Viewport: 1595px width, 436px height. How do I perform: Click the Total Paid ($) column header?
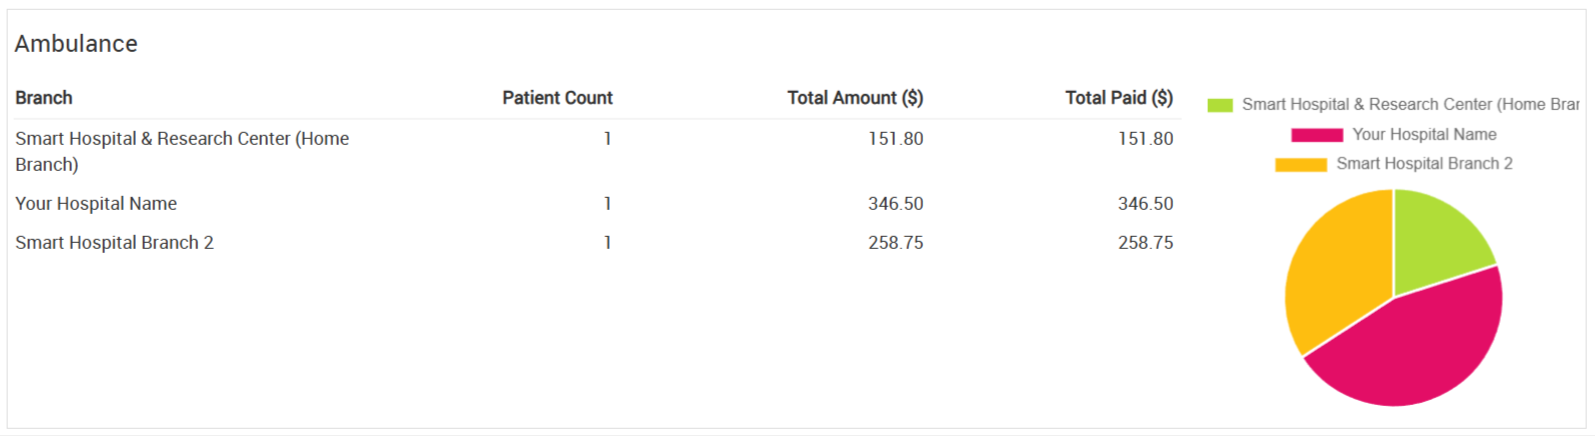click(1119, 98)
